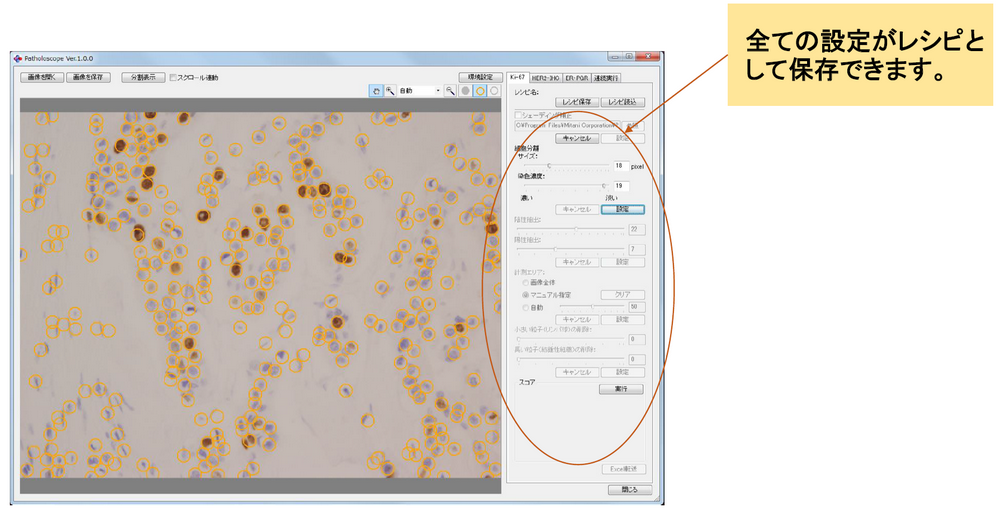Click the Excel出力 button
1004x512 pixels.
624,469
